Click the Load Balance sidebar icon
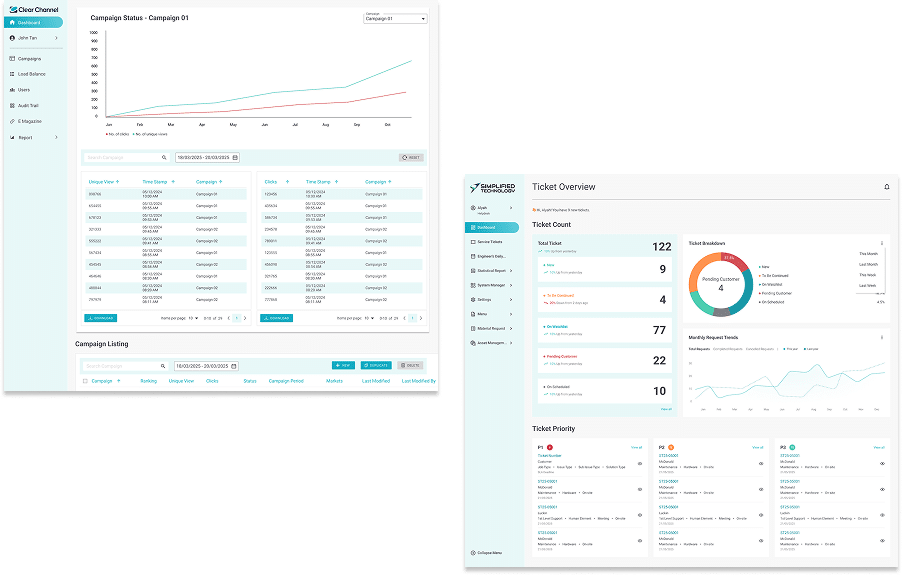The image size is (902, 575). (11, 74)
